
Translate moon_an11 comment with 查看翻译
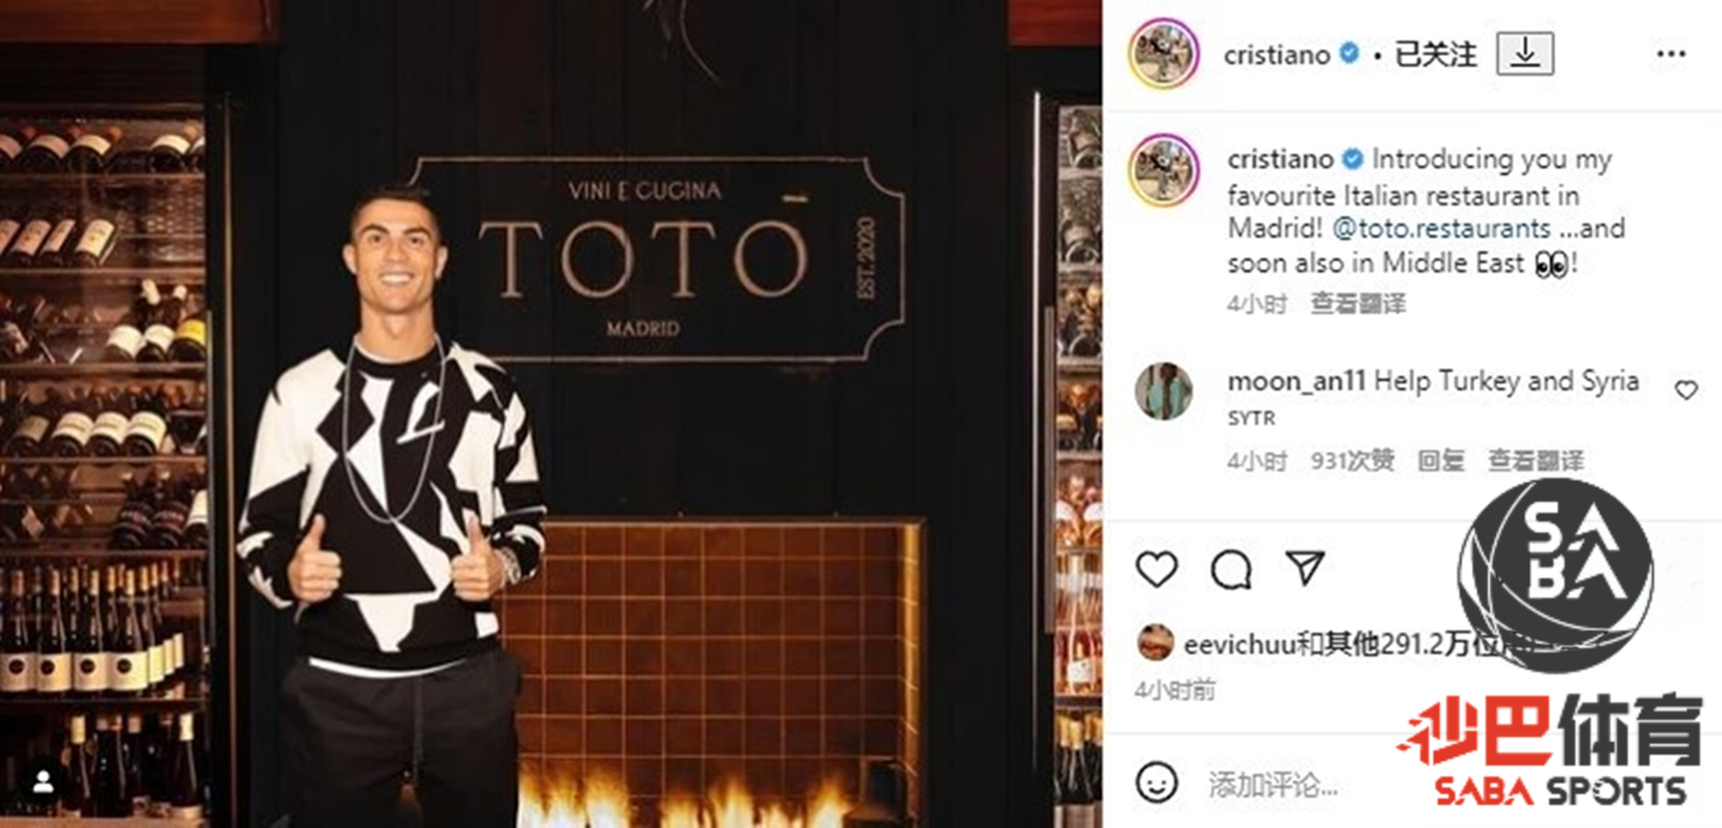[1536, 460]
